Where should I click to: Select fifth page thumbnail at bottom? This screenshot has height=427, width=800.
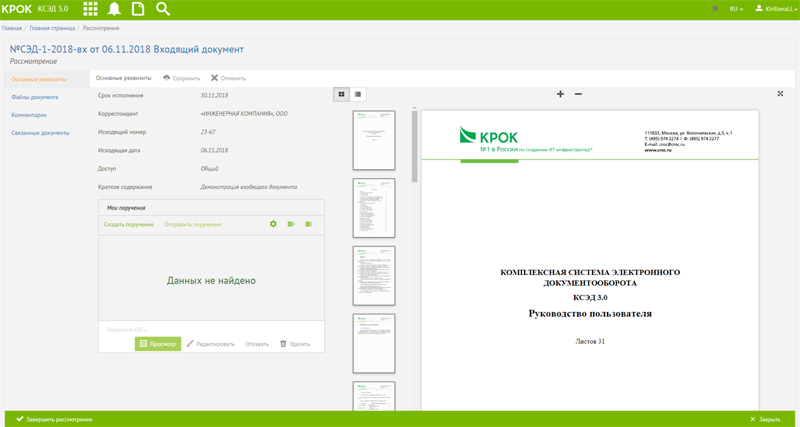374,396
